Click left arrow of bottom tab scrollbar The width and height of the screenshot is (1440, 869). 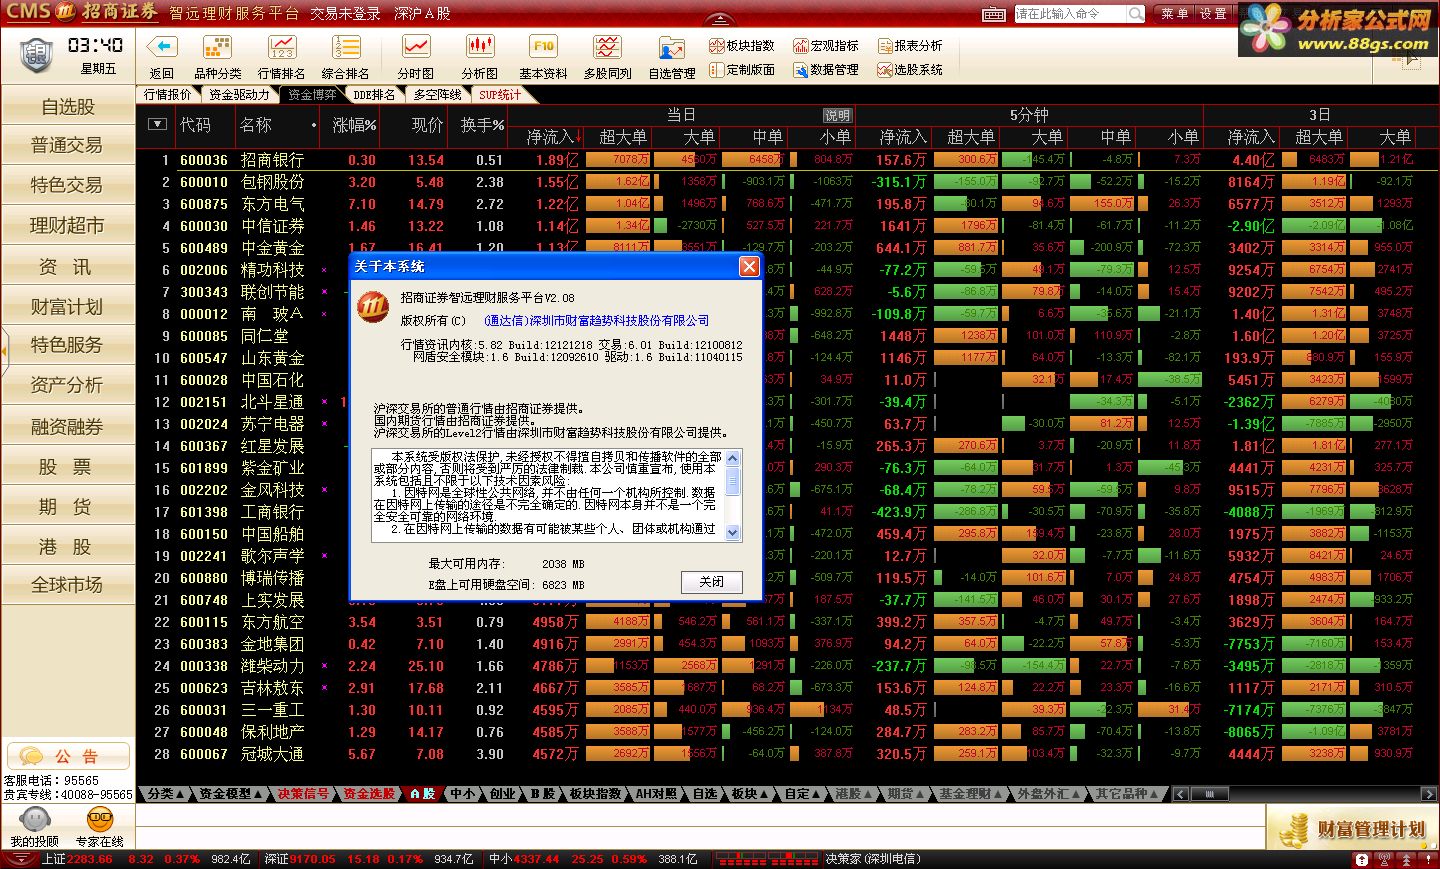click(x=1181, y=794)
